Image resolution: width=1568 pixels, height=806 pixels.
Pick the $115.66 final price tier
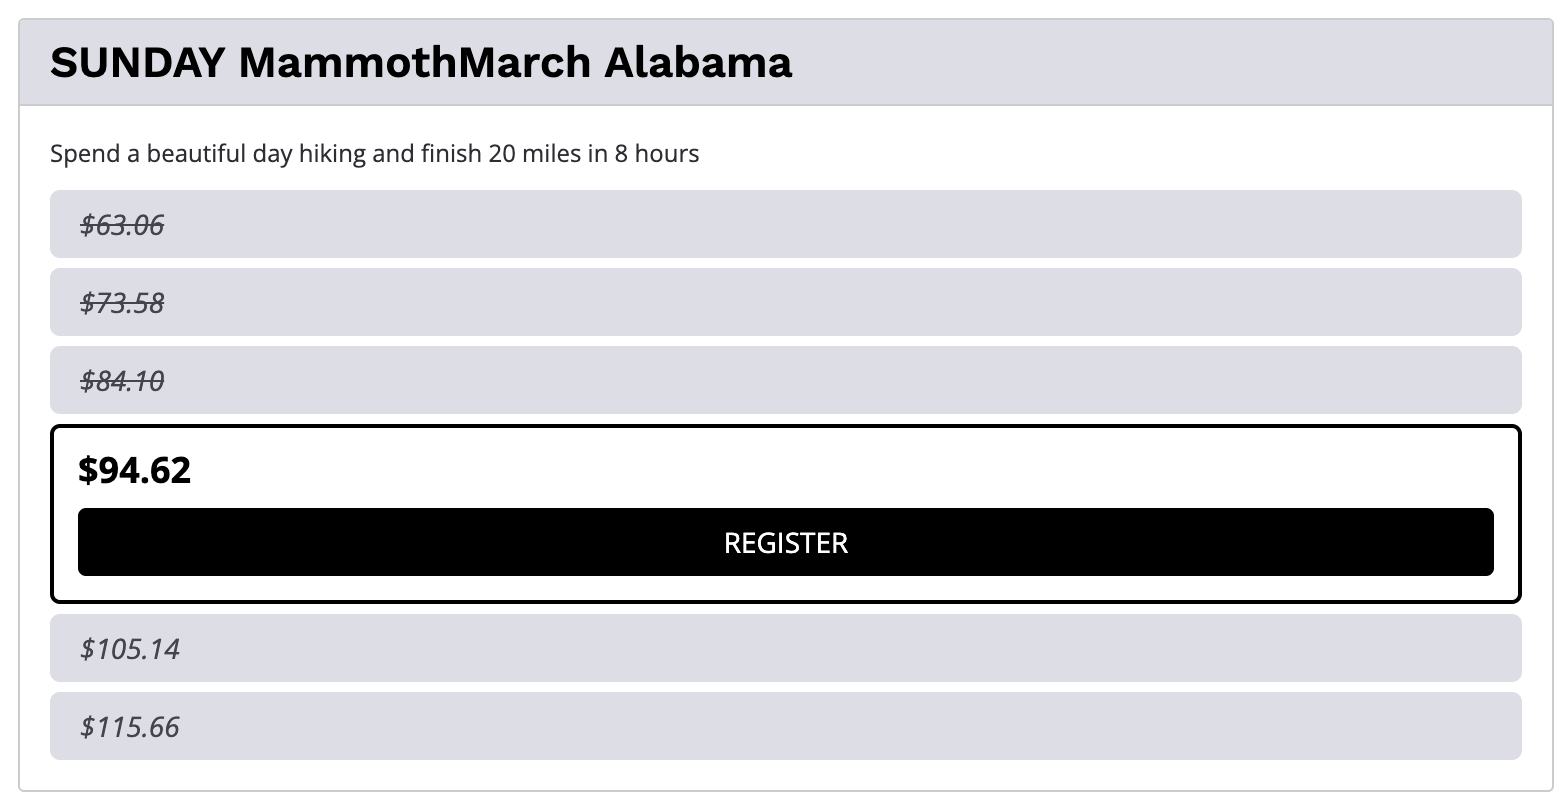pos(130,727)
